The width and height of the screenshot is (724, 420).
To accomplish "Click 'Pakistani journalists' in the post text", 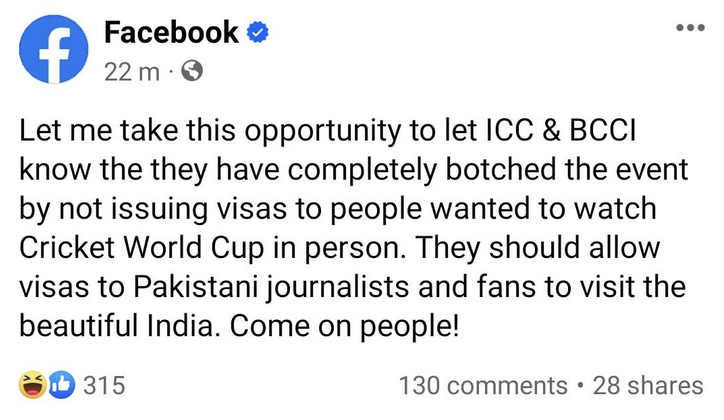I will 272,287.
